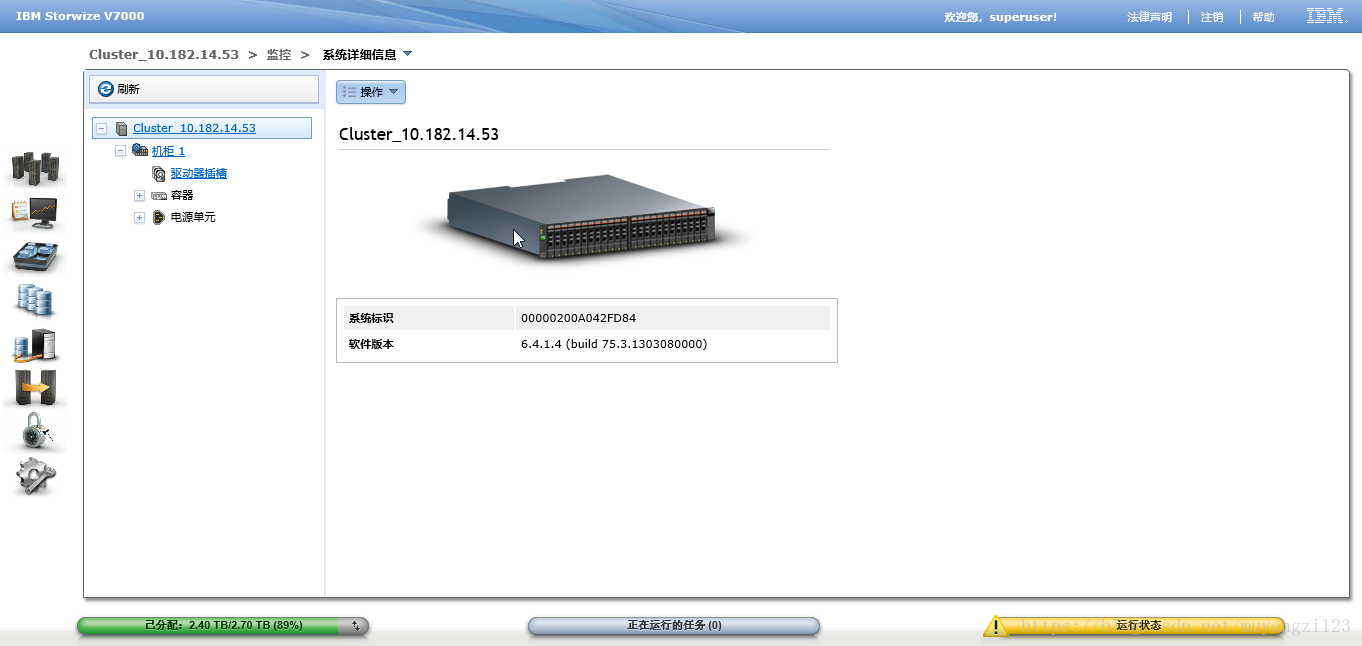The image size is (1362, 646).
Task: Click Cluster_10.182.14.53 in the breadcrumb
Action: (x=164, y=54)
